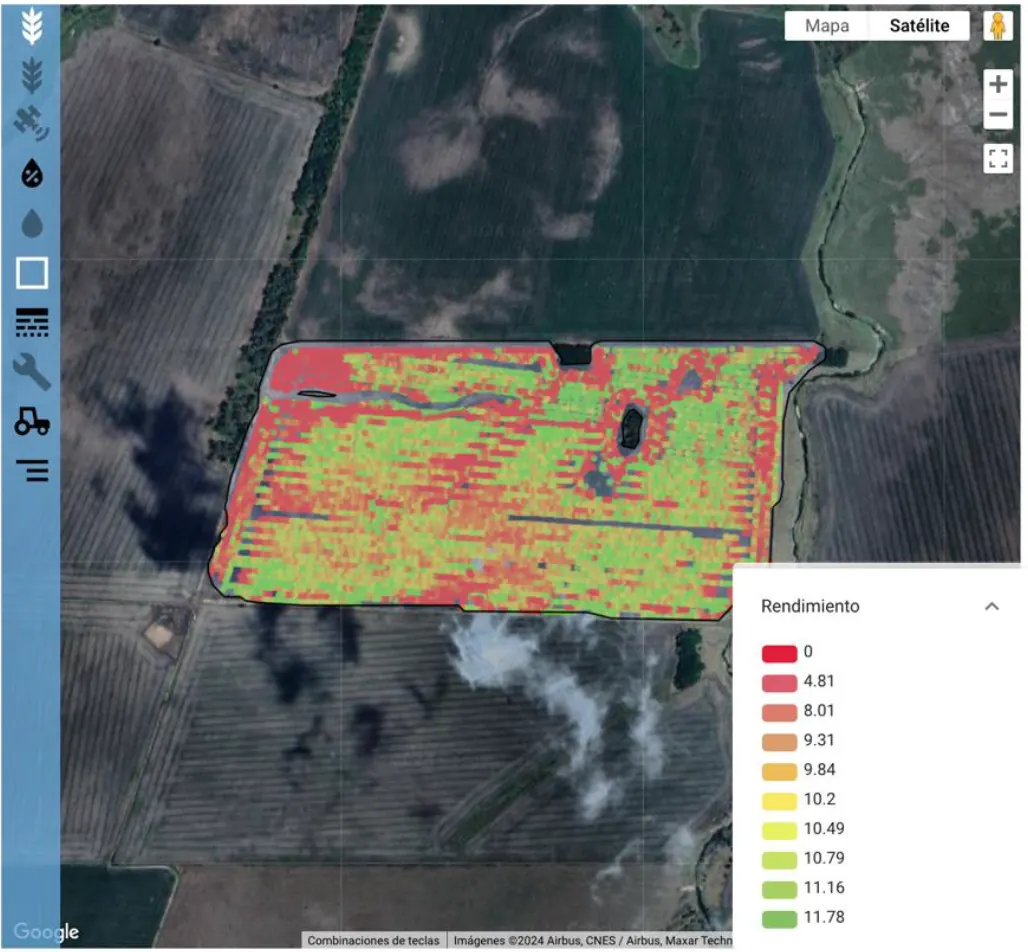
Task: Open the wrench tools icon
Action: coord(31,372)
